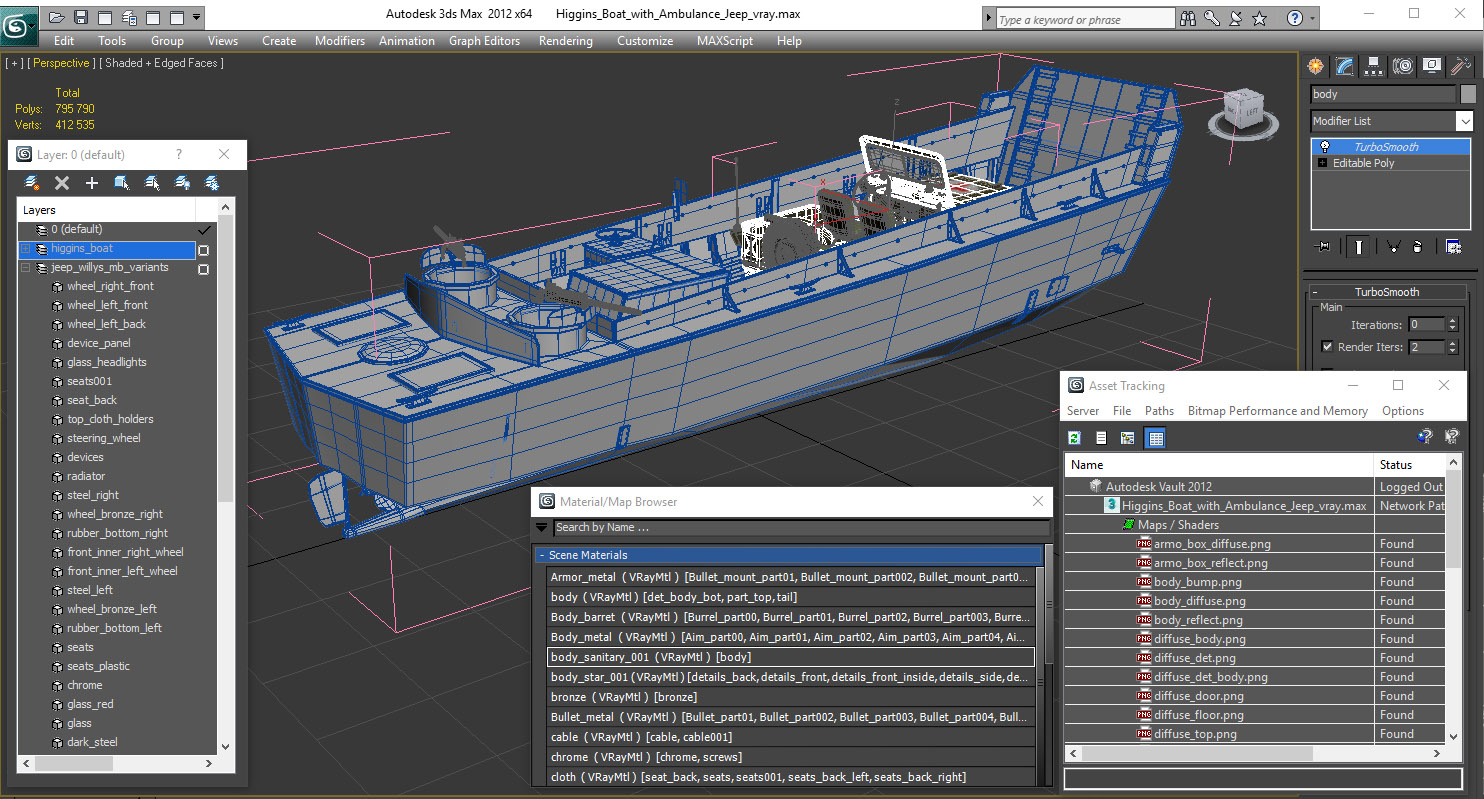Click the Search by Name field in Material Browser
Image resolution: width=1484 pixels, height=799 pixels.
point(801,527)
